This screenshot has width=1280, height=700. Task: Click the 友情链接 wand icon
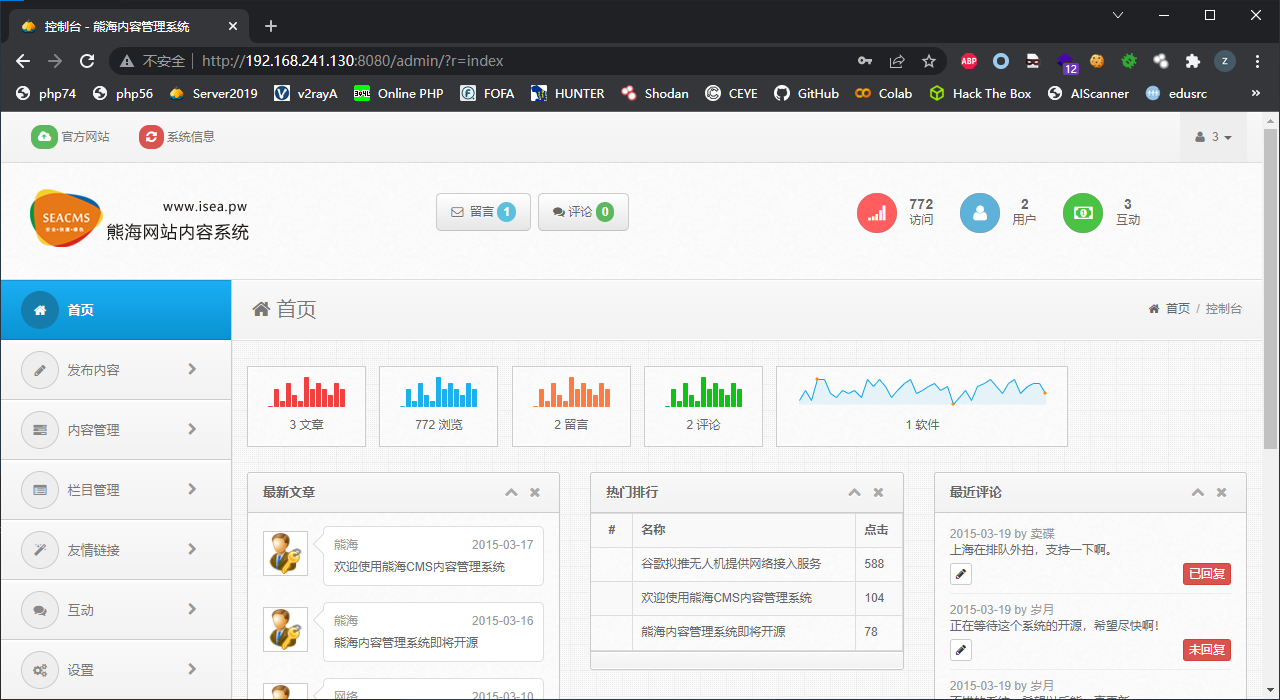(x=40, y=550)
